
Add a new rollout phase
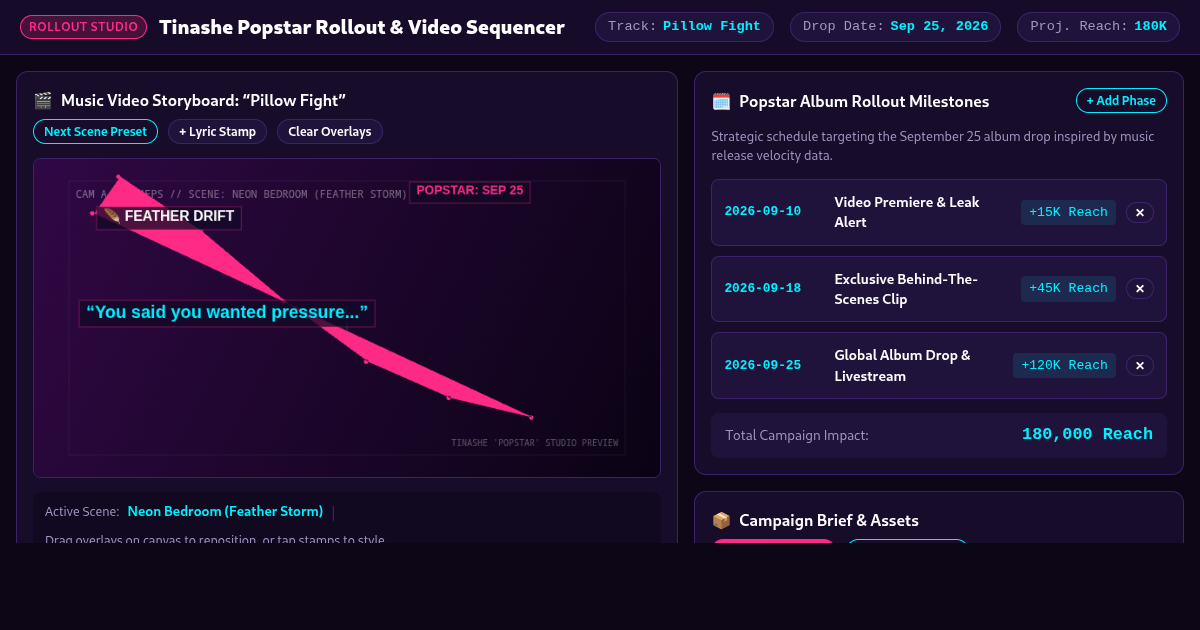(x=1121, y=100)
